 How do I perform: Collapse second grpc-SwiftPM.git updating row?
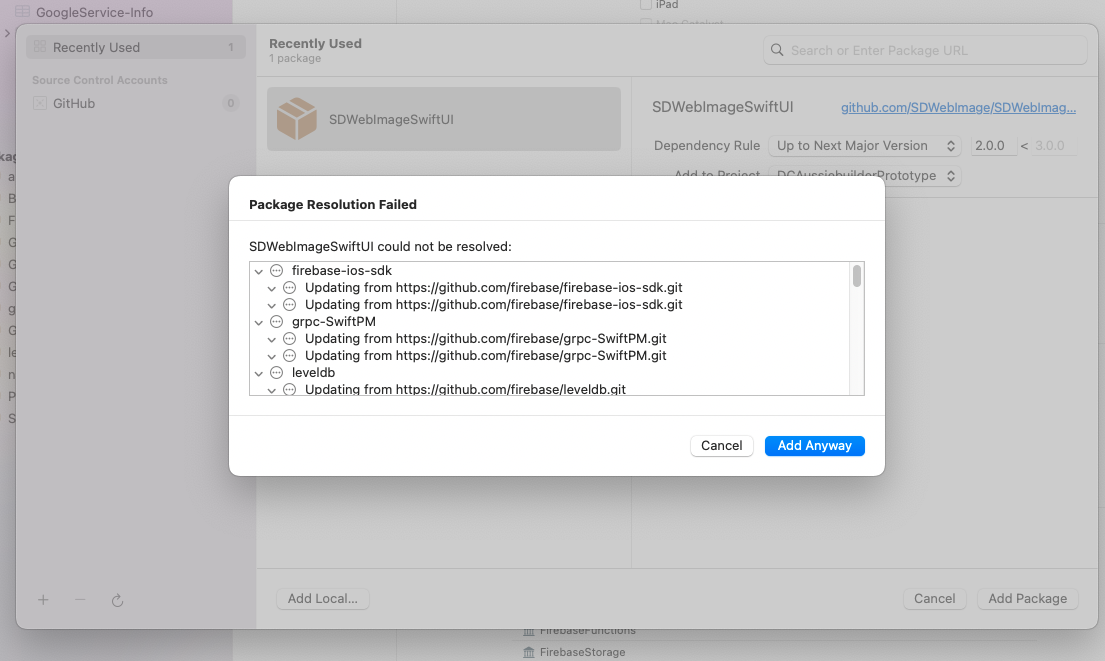271,356
